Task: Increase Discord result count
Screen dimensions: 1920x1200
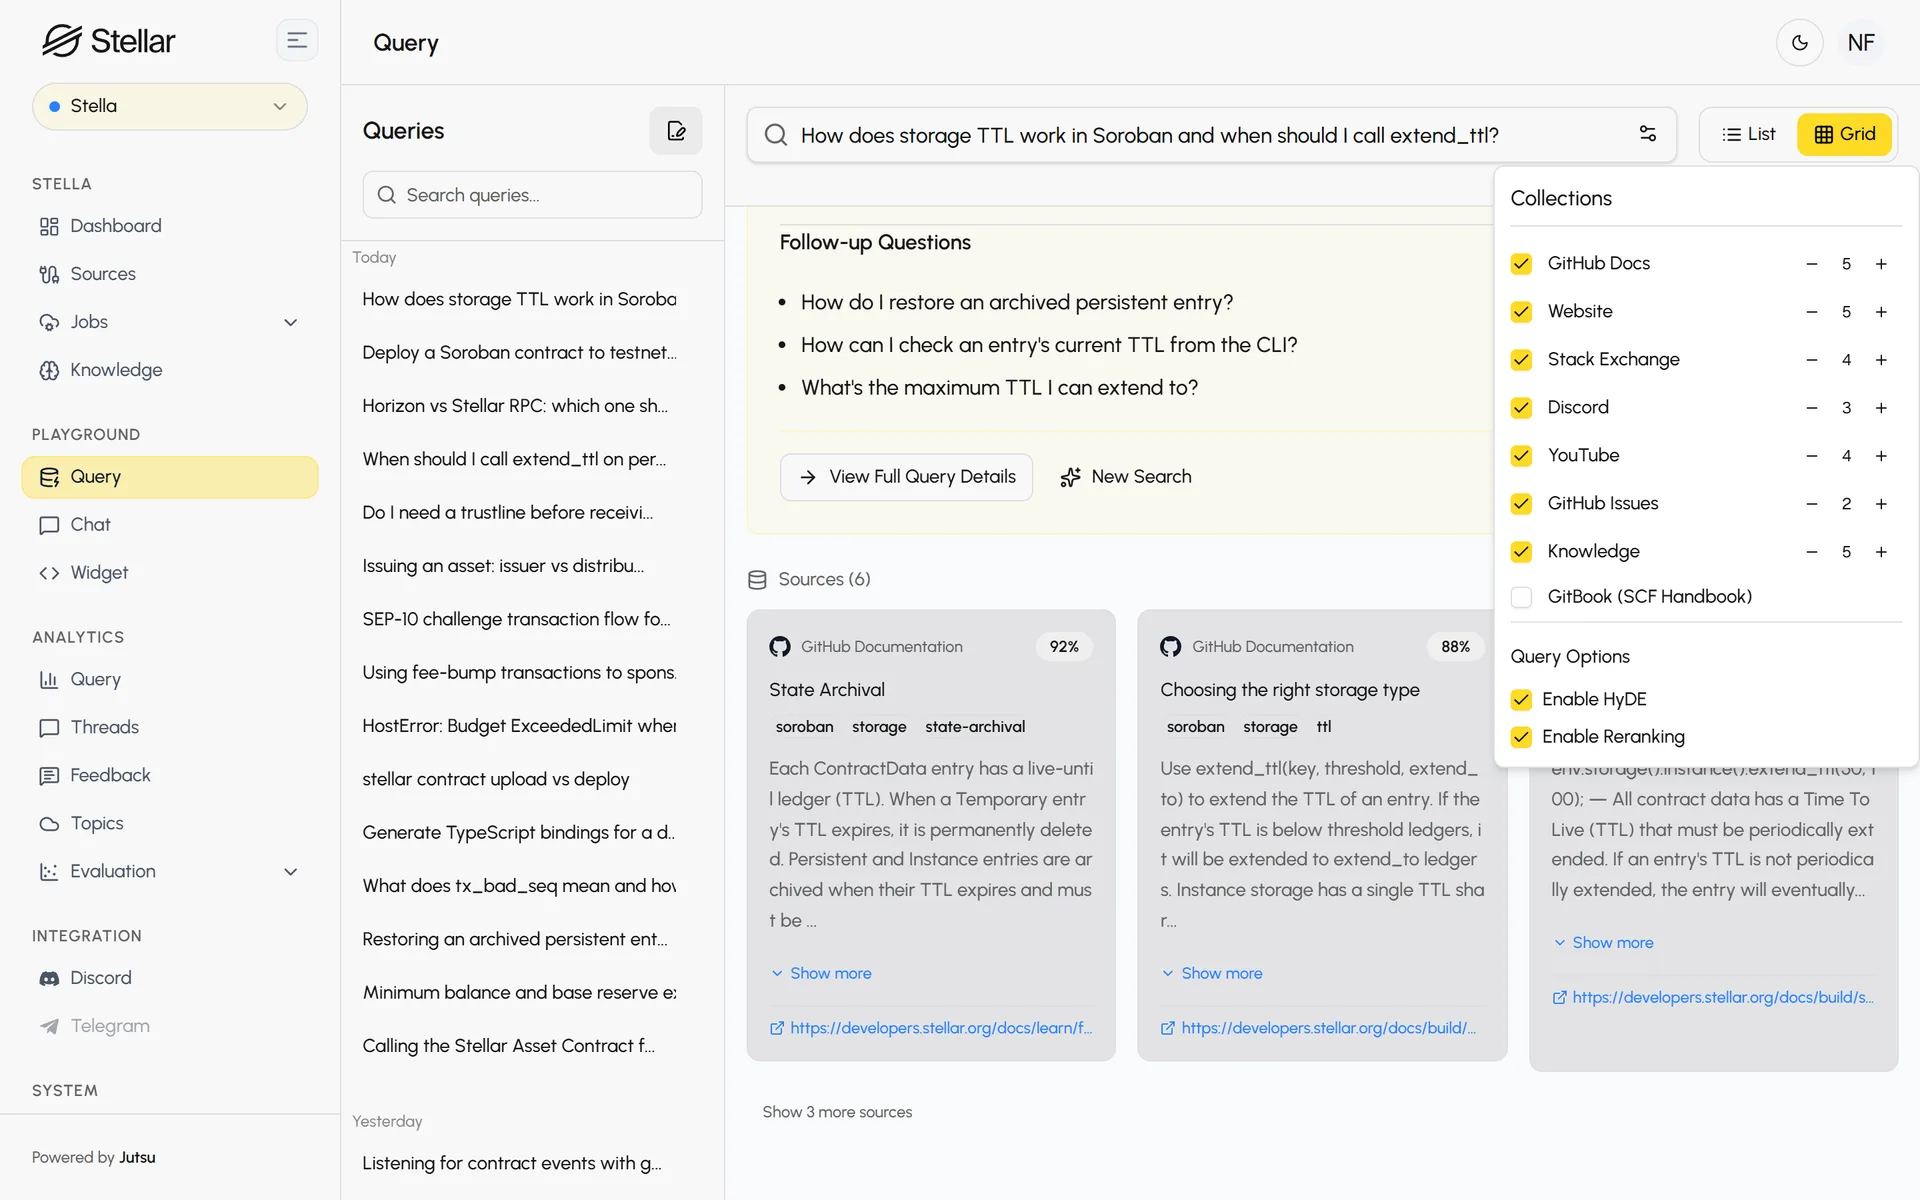Action: click(x=1881, y=408)
